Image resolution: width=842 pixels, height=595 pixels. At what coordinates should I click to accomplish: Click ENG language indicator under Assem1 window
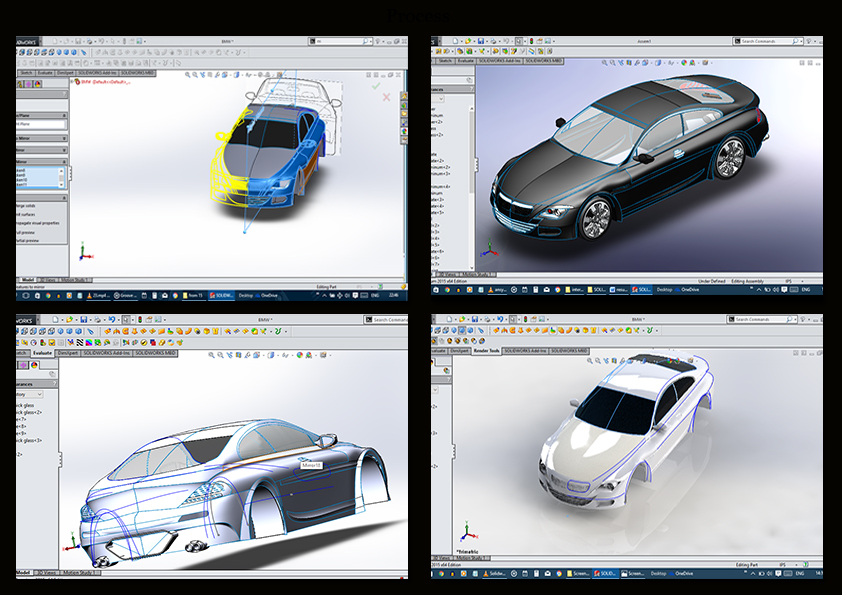(805, 289)
